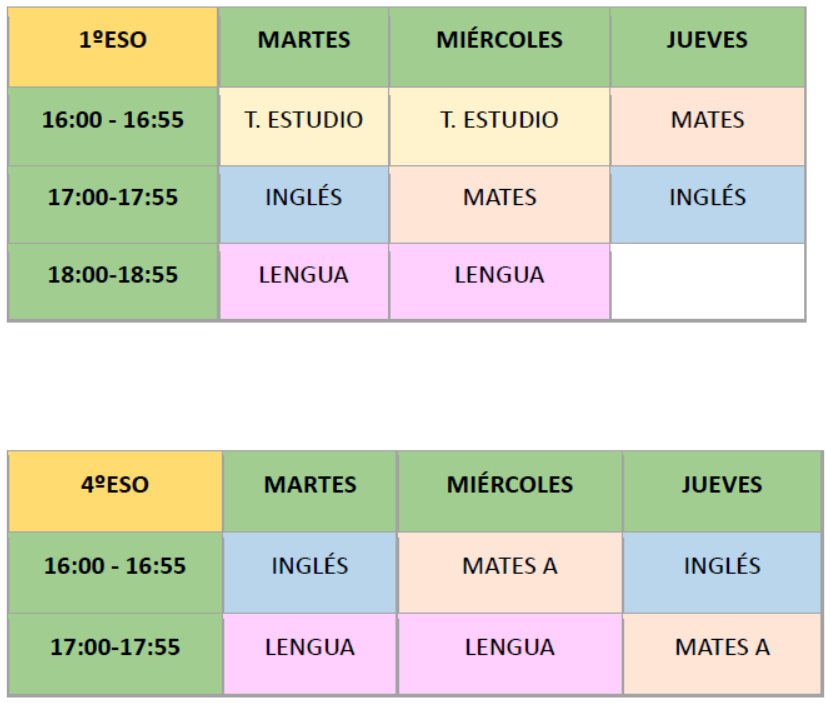Select 1ºESO Wednesday T. ESTUDIO cell

pyautogui.click(x=499, y=120)
